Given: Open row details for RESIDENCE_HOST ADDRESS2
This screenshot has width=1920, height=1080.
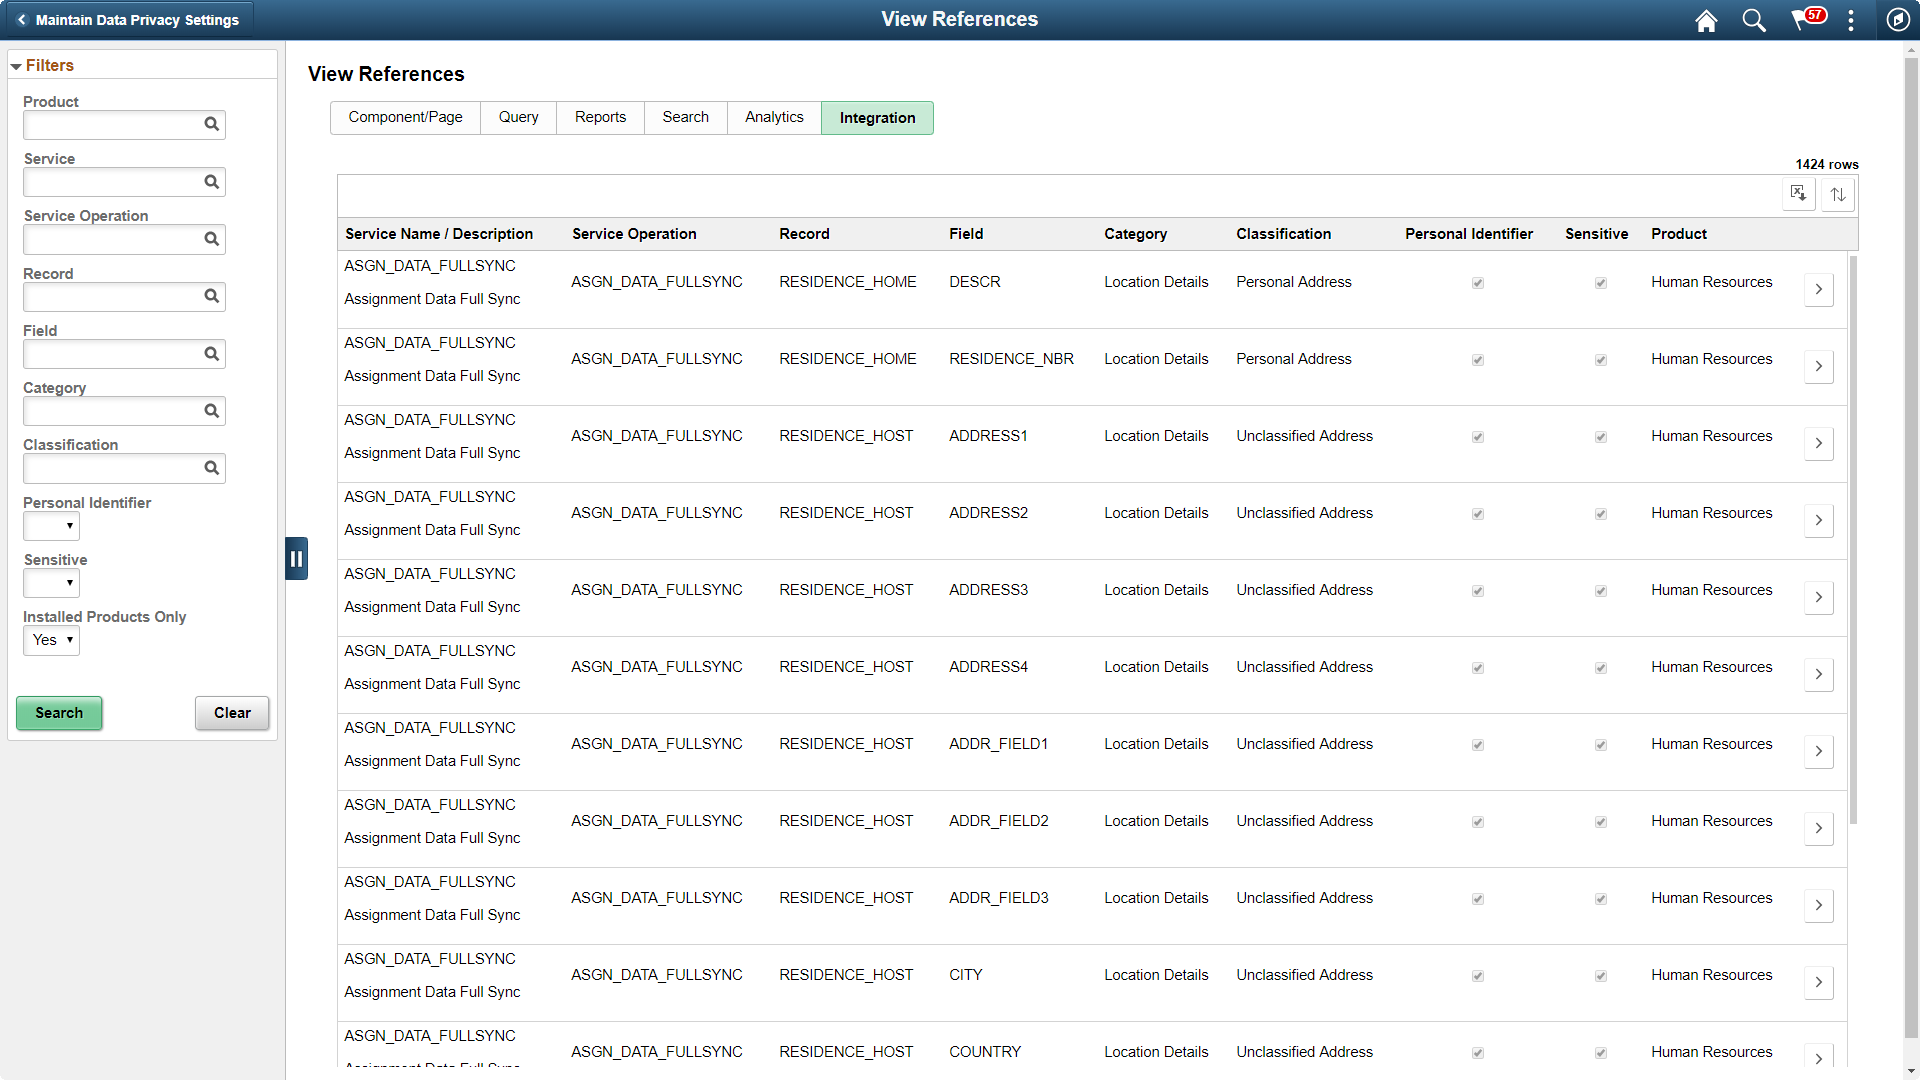Looking at the screenshot, I should point(1818,520).
